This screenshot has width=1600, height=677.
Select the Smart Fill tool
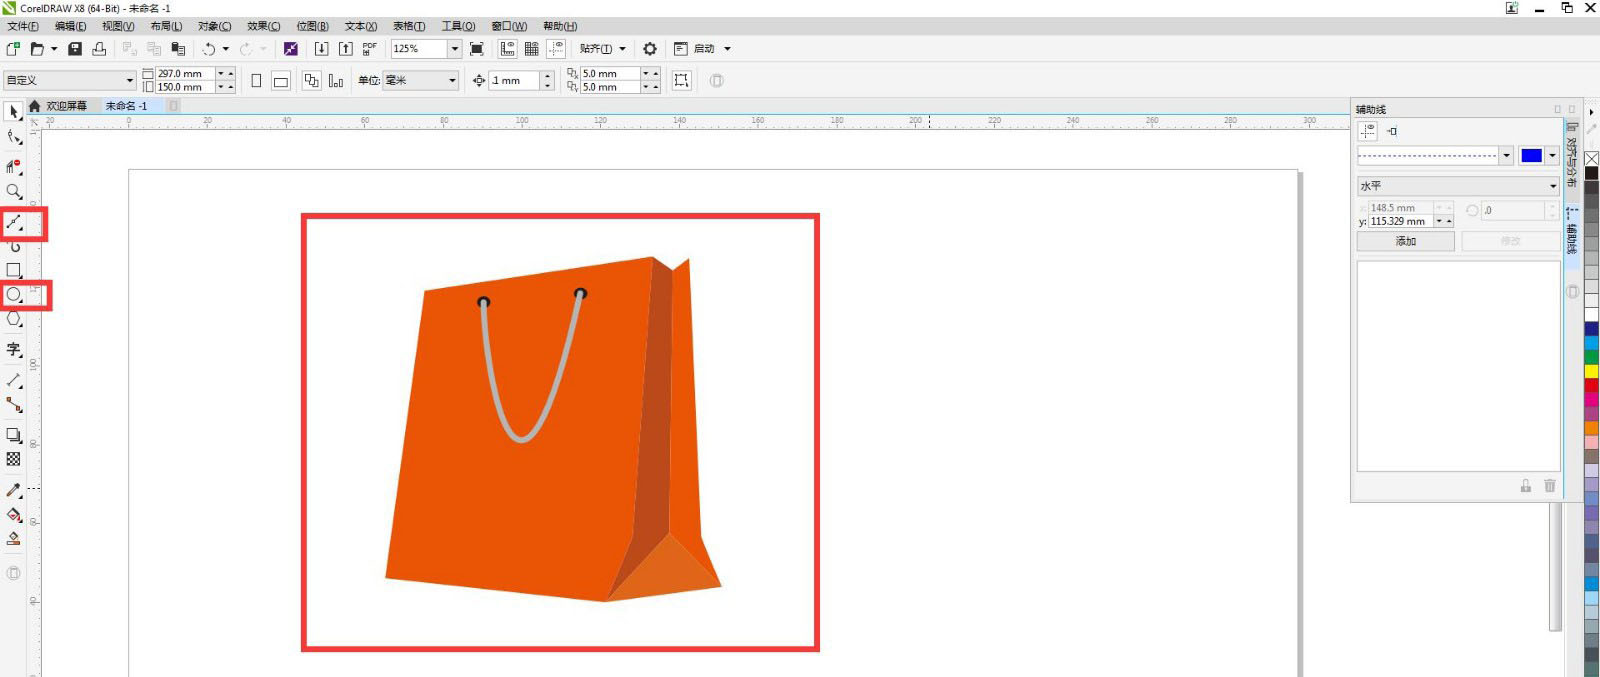pyautogui.click(x=14, y=539)
